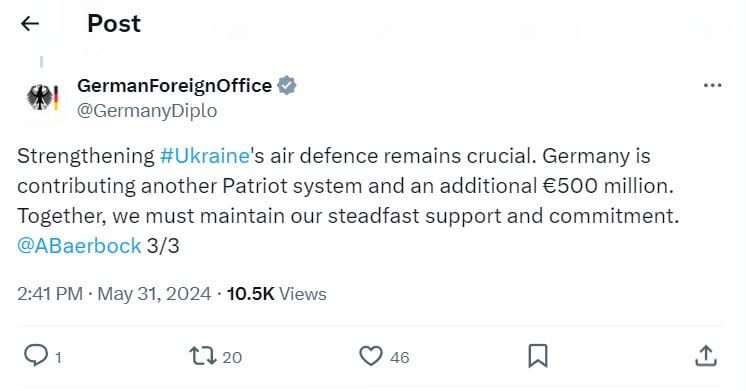View the 10.5K Views analytics

point(276,293)
